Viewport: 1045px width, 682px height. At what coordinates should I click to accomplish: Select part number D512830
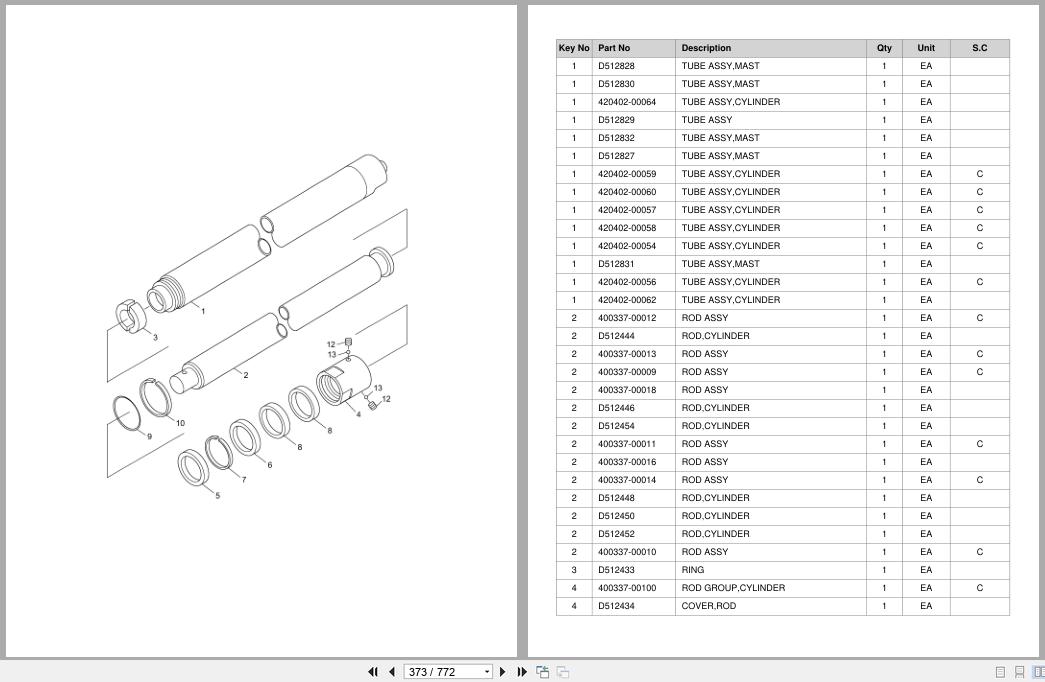(616, 84)
